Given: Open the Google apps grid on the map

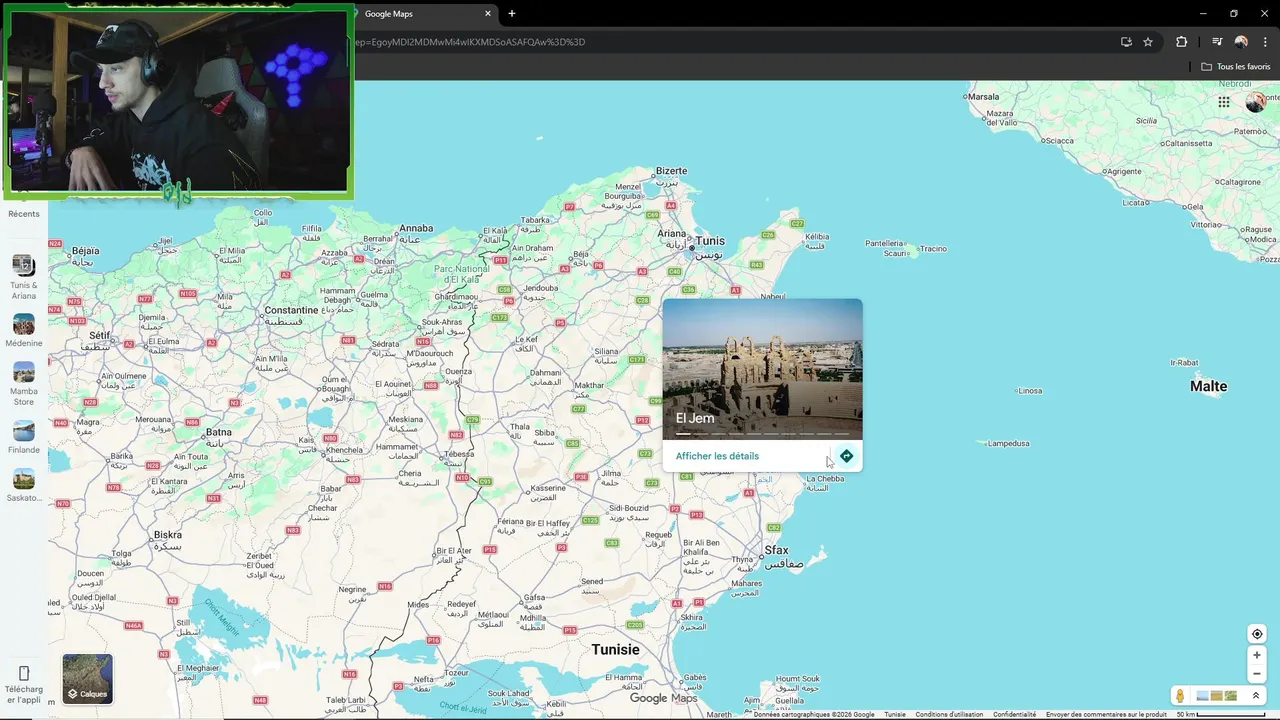Looking at the screenshot, I should click(x=1224, y=102).
